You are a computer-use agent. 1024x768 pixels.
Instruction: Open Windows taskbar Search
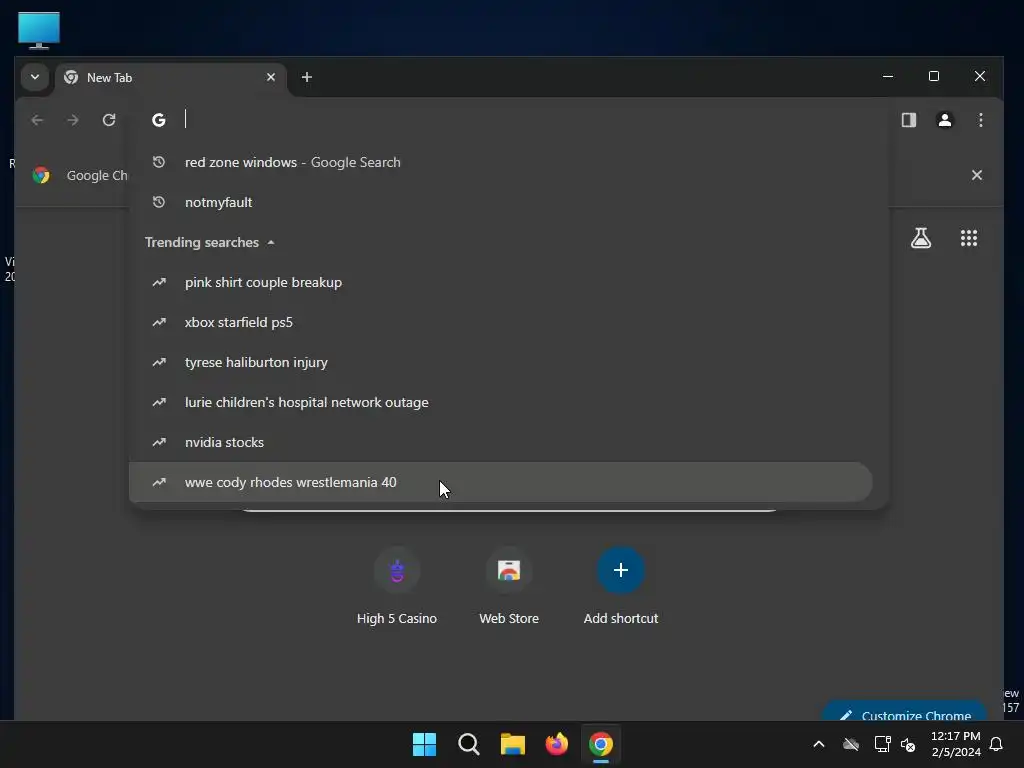tap(469, 744)
